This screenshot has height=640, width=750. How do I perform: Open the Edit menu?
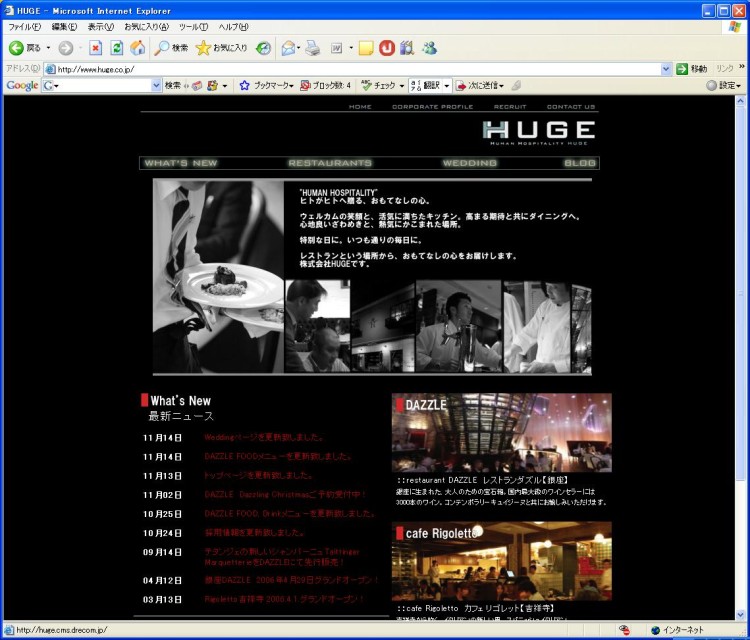tap(64, 27)
